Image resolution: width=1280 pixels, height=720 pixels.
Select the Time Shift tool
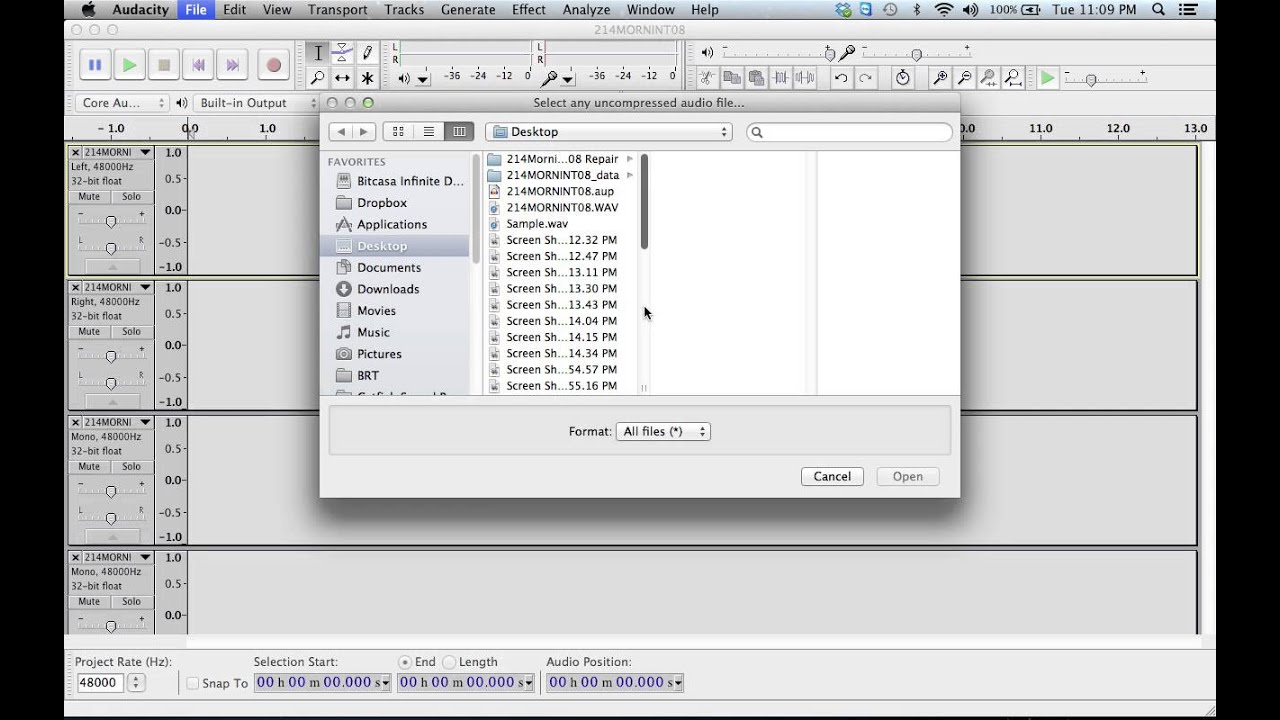point(342,77)
